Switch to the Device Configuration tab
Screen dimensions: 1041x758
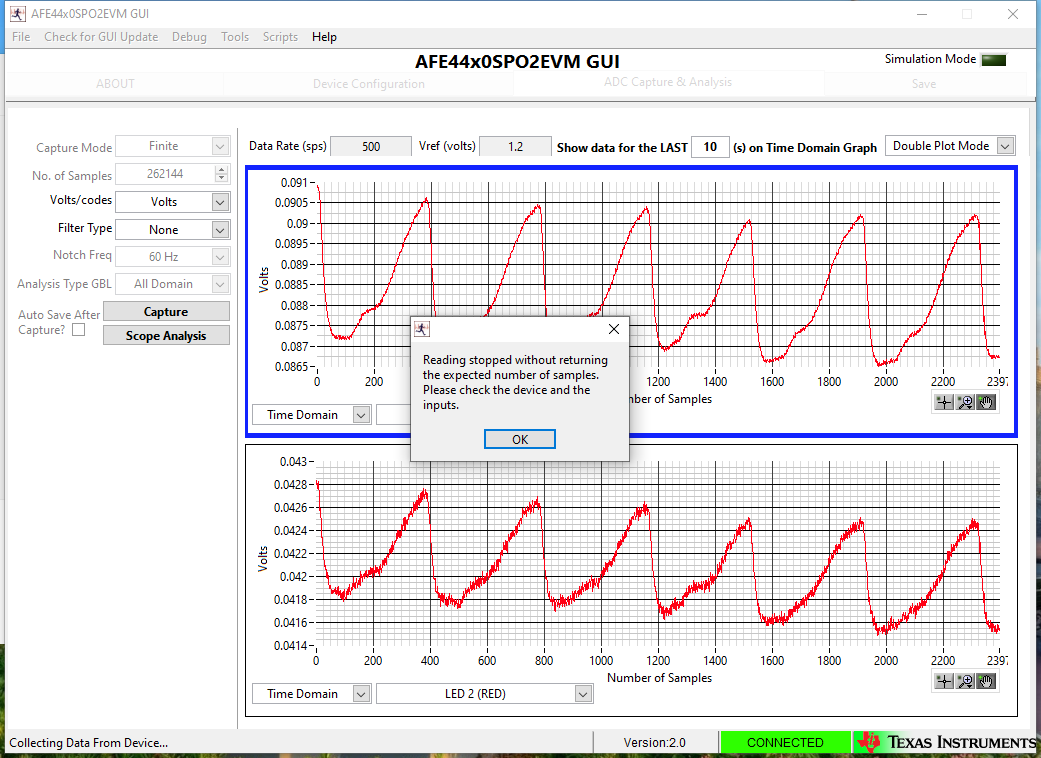tap(368, 84)
